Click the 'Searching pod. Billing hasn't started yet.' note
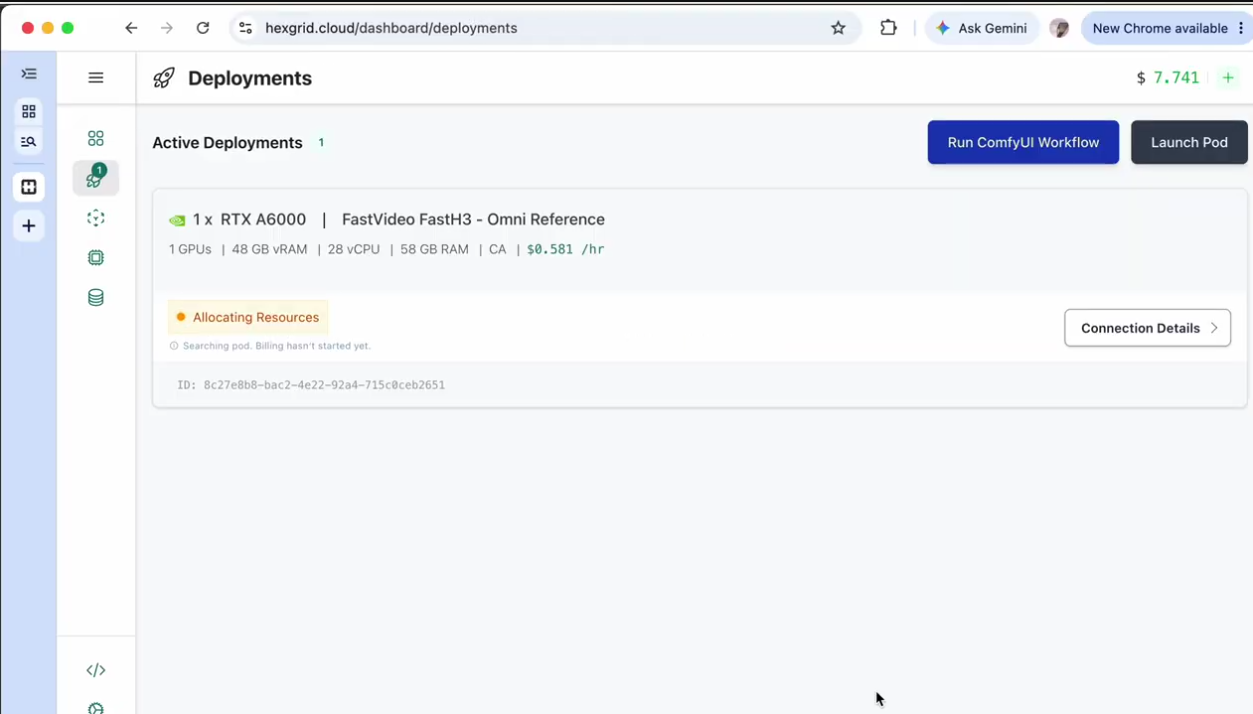 (277, 346)
